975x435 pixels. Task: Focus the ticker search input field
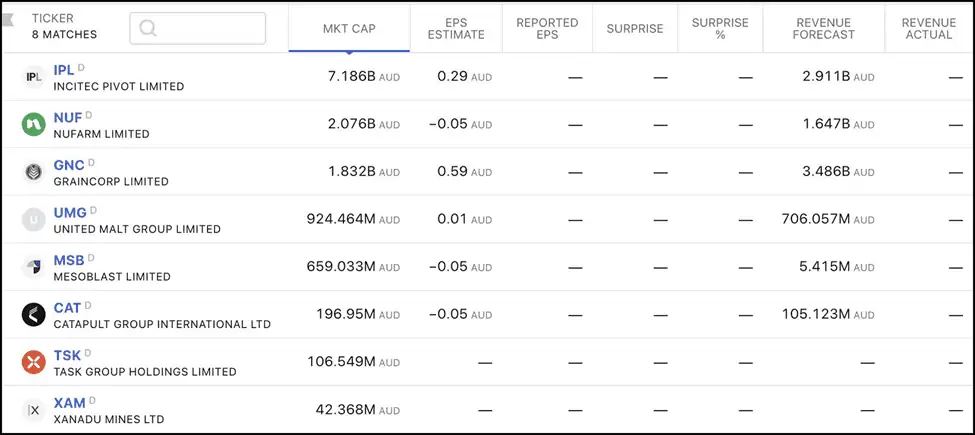coord(198,28)
